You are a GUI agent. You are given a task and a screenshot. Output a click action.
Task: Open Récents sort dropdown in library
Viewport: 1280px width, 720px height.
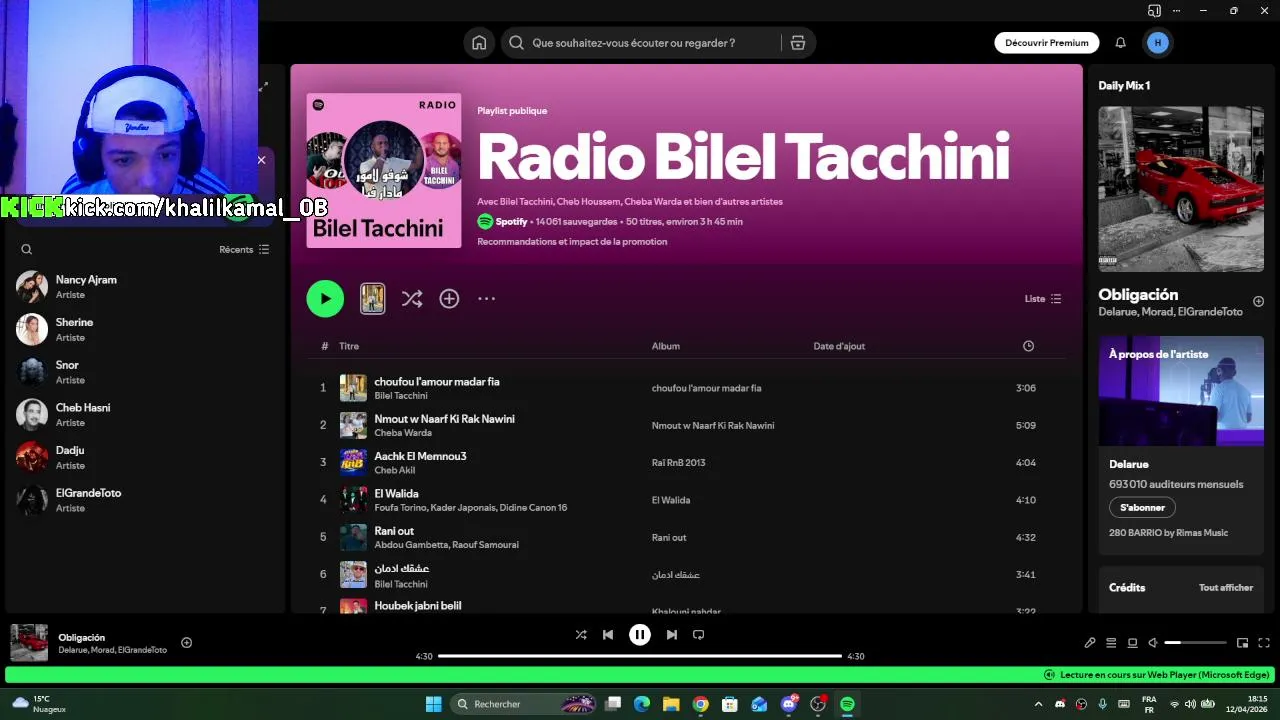click(244, 250)
